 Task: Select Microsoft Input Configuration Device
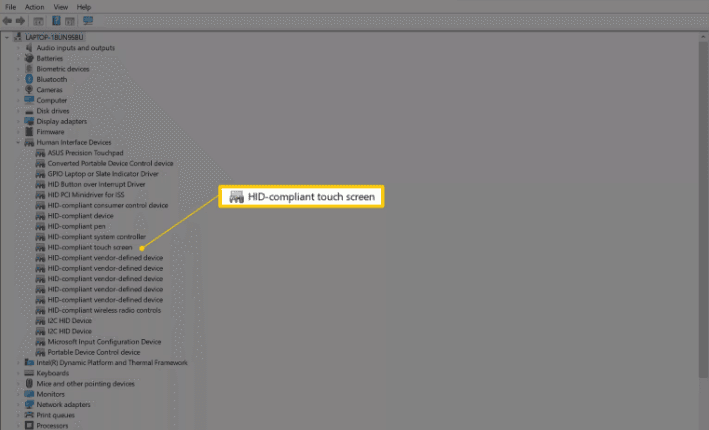click(104, 342)
